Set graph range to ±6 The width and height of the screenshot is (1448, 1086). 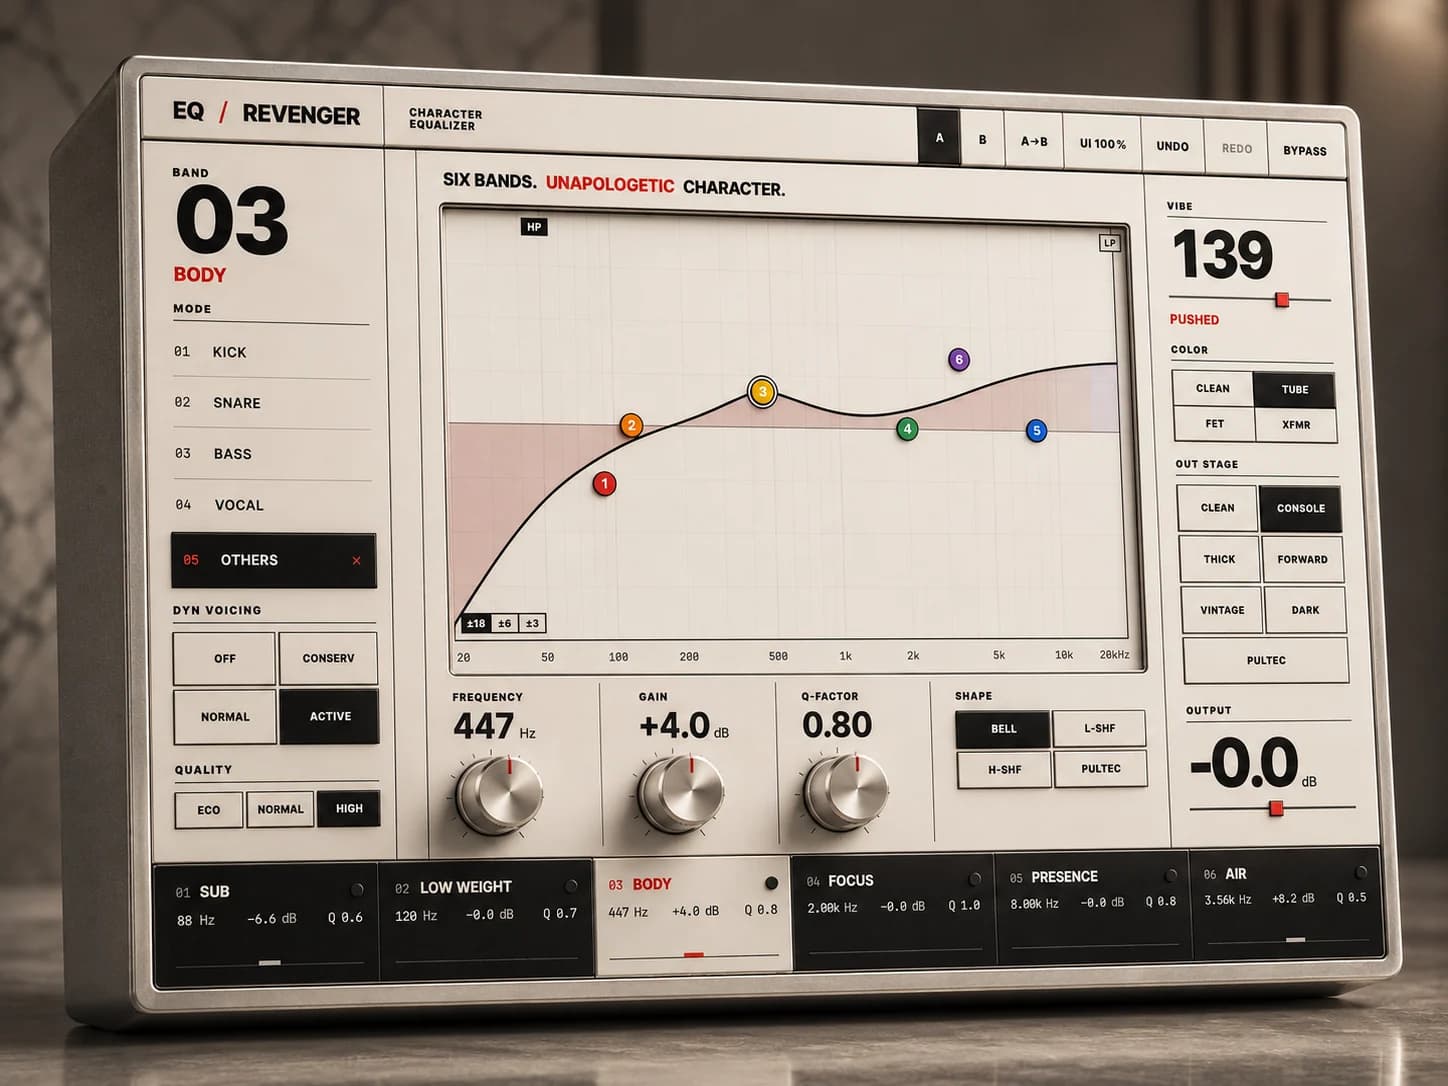(505, 623)
